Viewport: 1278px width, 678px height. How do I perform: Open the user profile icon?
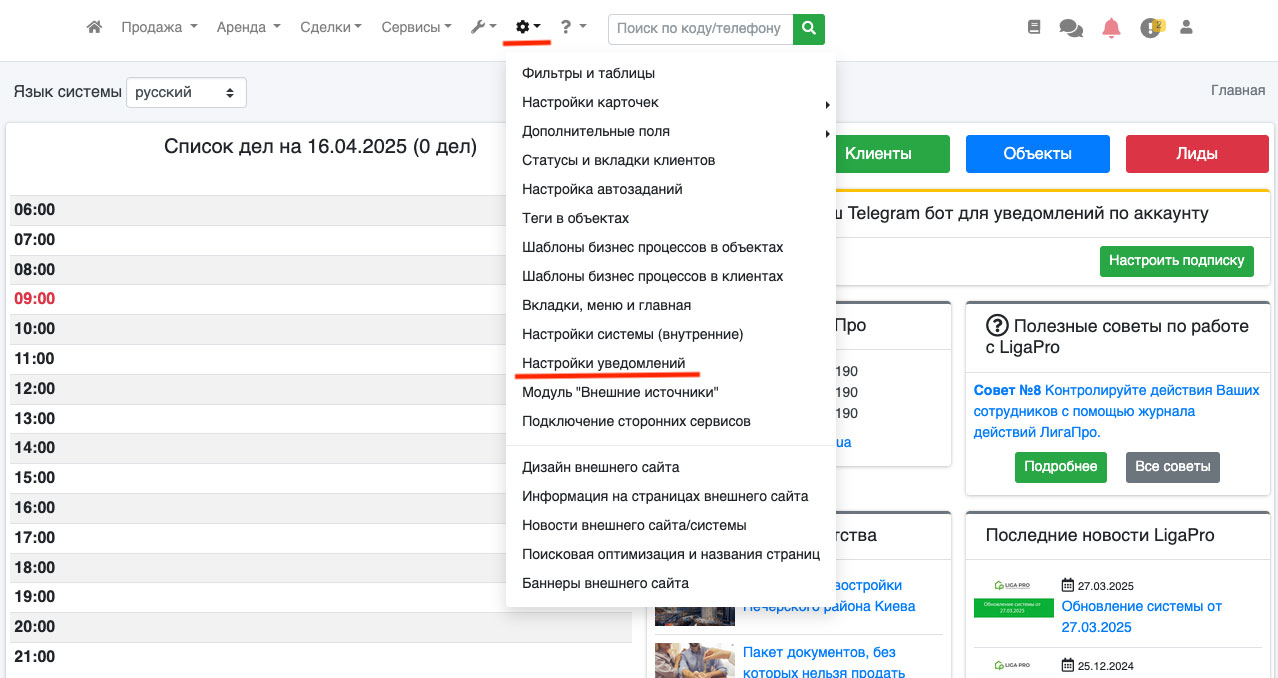pyautogui.click(x=1187, y=28)
